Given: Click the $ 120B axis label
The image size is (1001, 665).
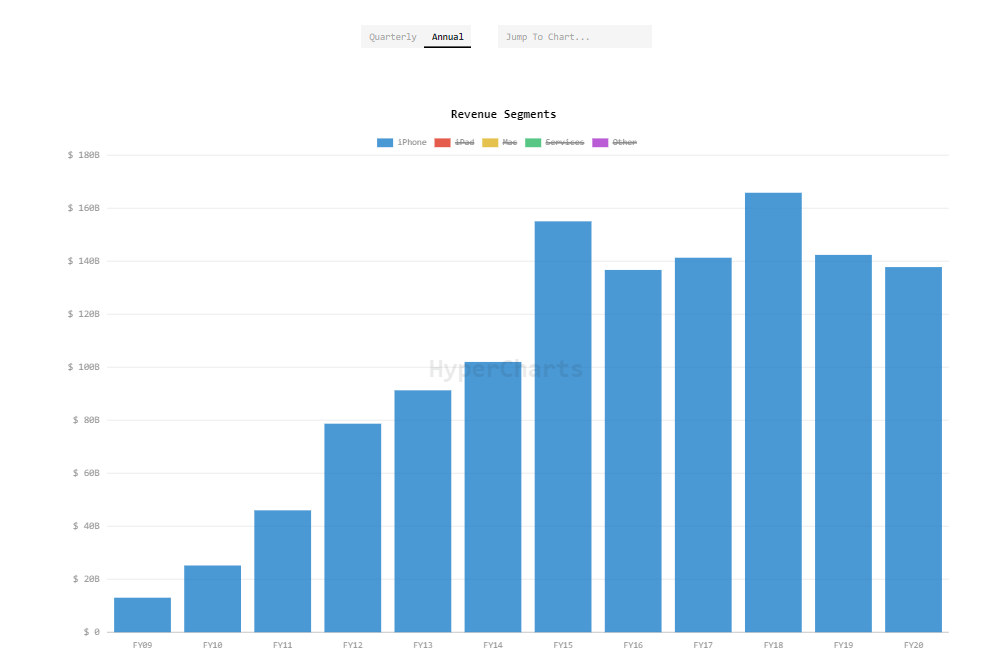Looking at the screenshot, I should tap(84, 314).
